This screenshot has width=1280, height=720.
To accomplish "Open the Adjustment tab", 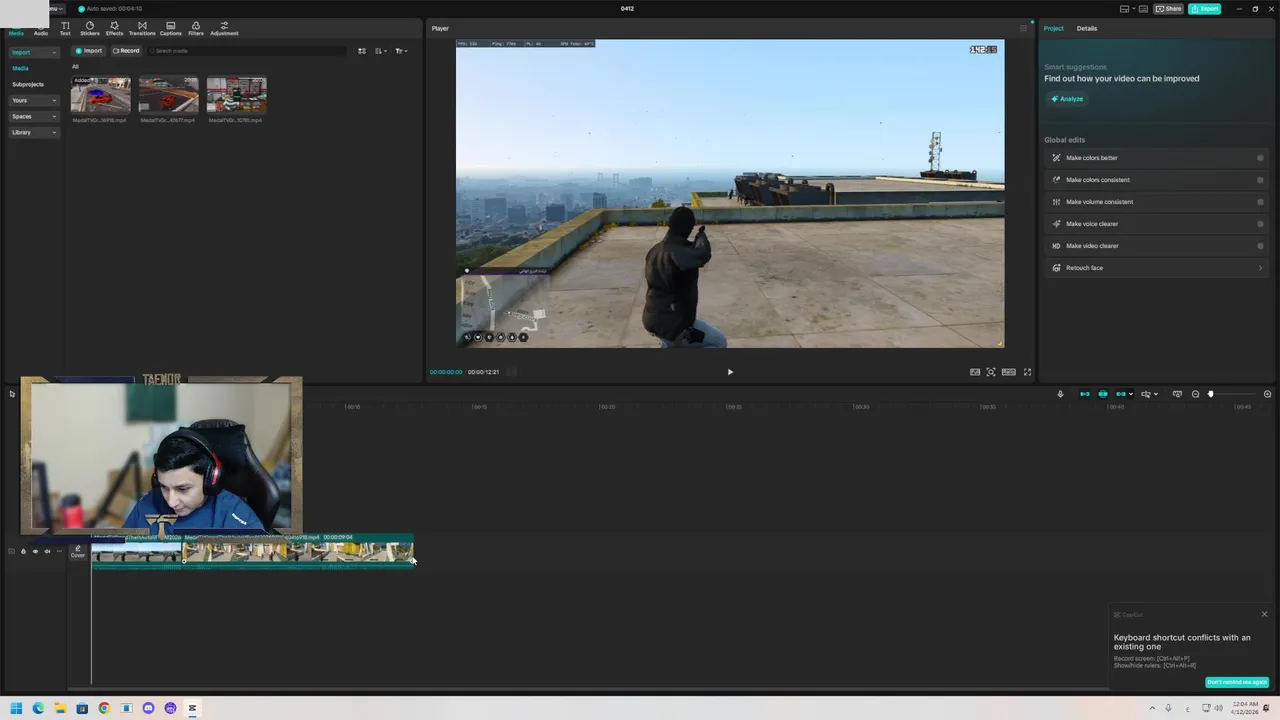I will (x=224, y=28).
